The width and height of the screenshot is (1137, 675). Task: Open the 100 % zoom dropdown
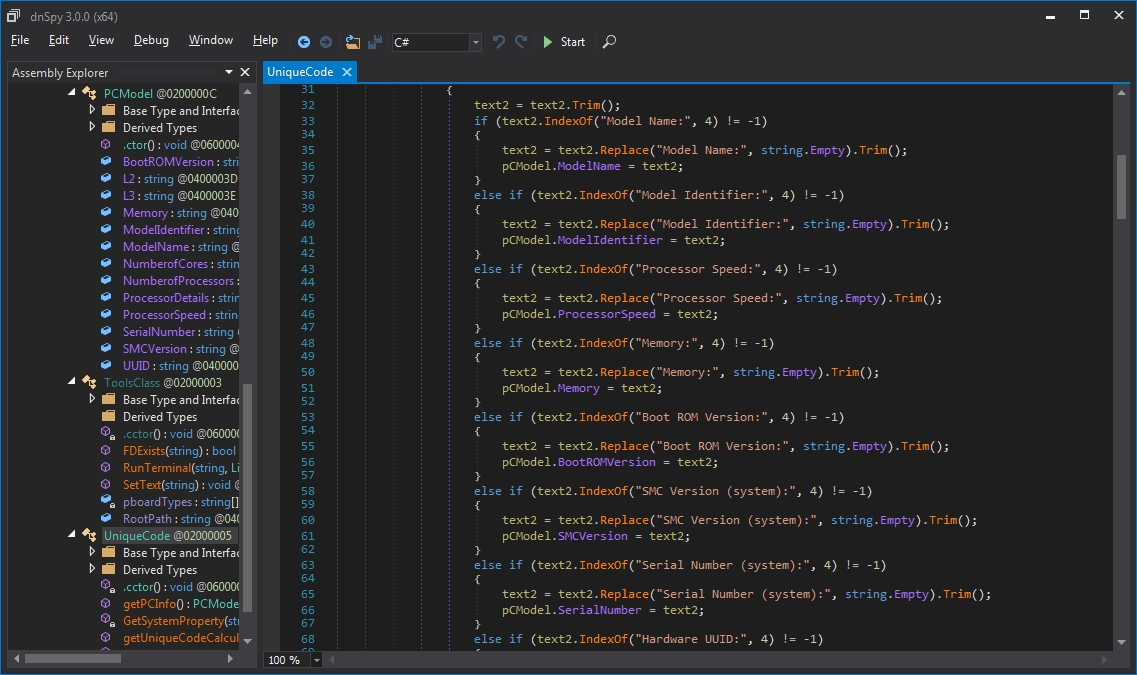pos(317,660)
